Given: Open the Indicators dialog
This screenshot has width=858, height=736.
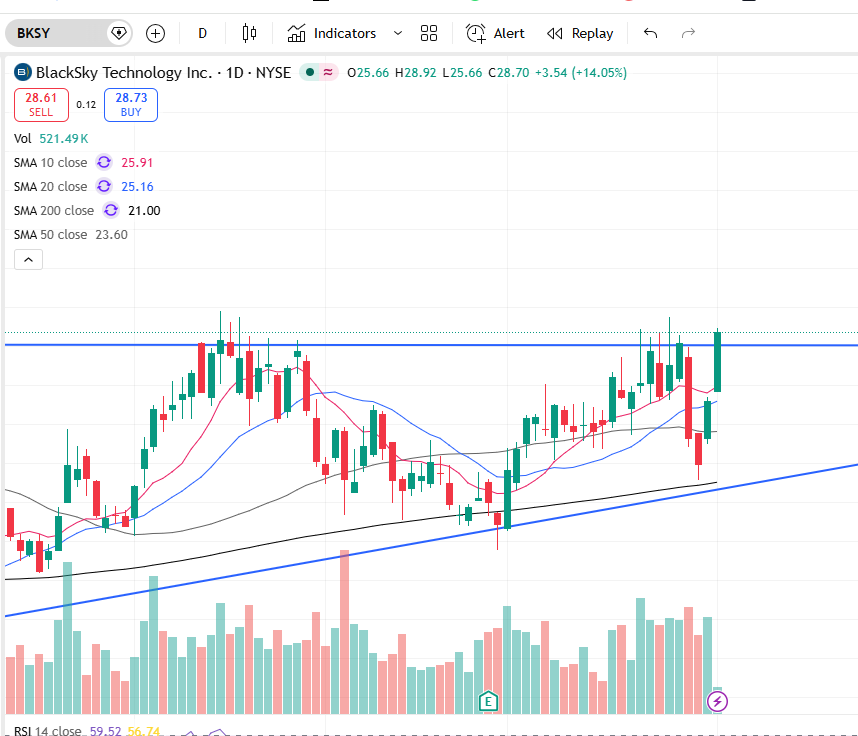Looking at the screenshot, I should pyautogui.click(x=332, y=33).
